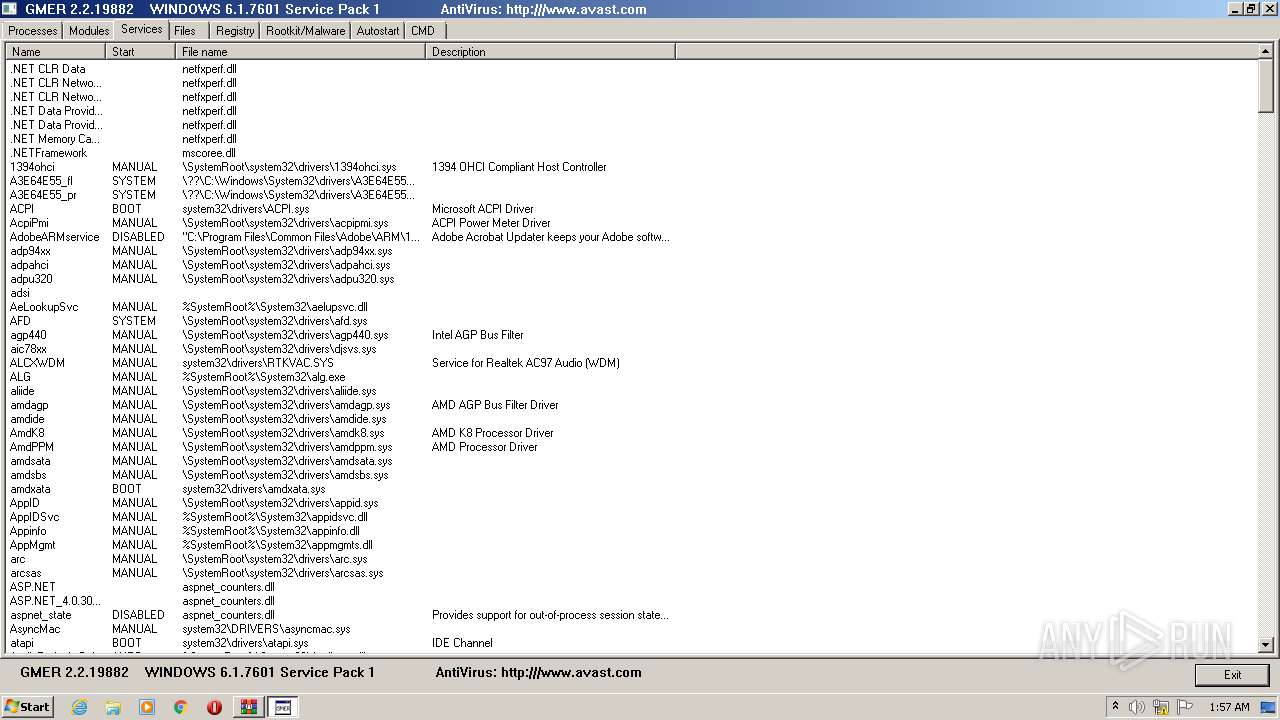Click the Exit button

tap(1232, 675)
